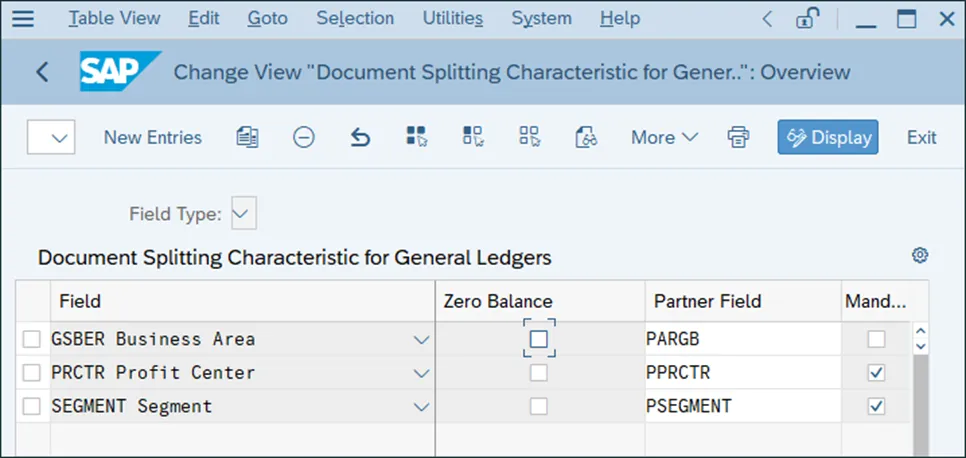Click the select all entries icon
Image resolution: width=966 pixels, height=458 pixels.
417,137
